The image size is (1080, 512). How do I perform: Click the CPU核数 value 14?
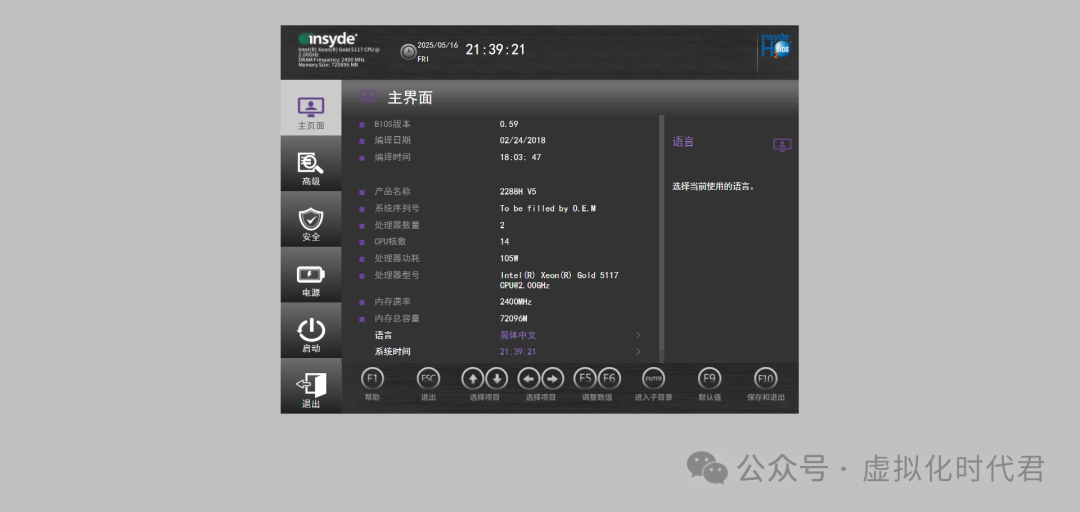[505, 242]
